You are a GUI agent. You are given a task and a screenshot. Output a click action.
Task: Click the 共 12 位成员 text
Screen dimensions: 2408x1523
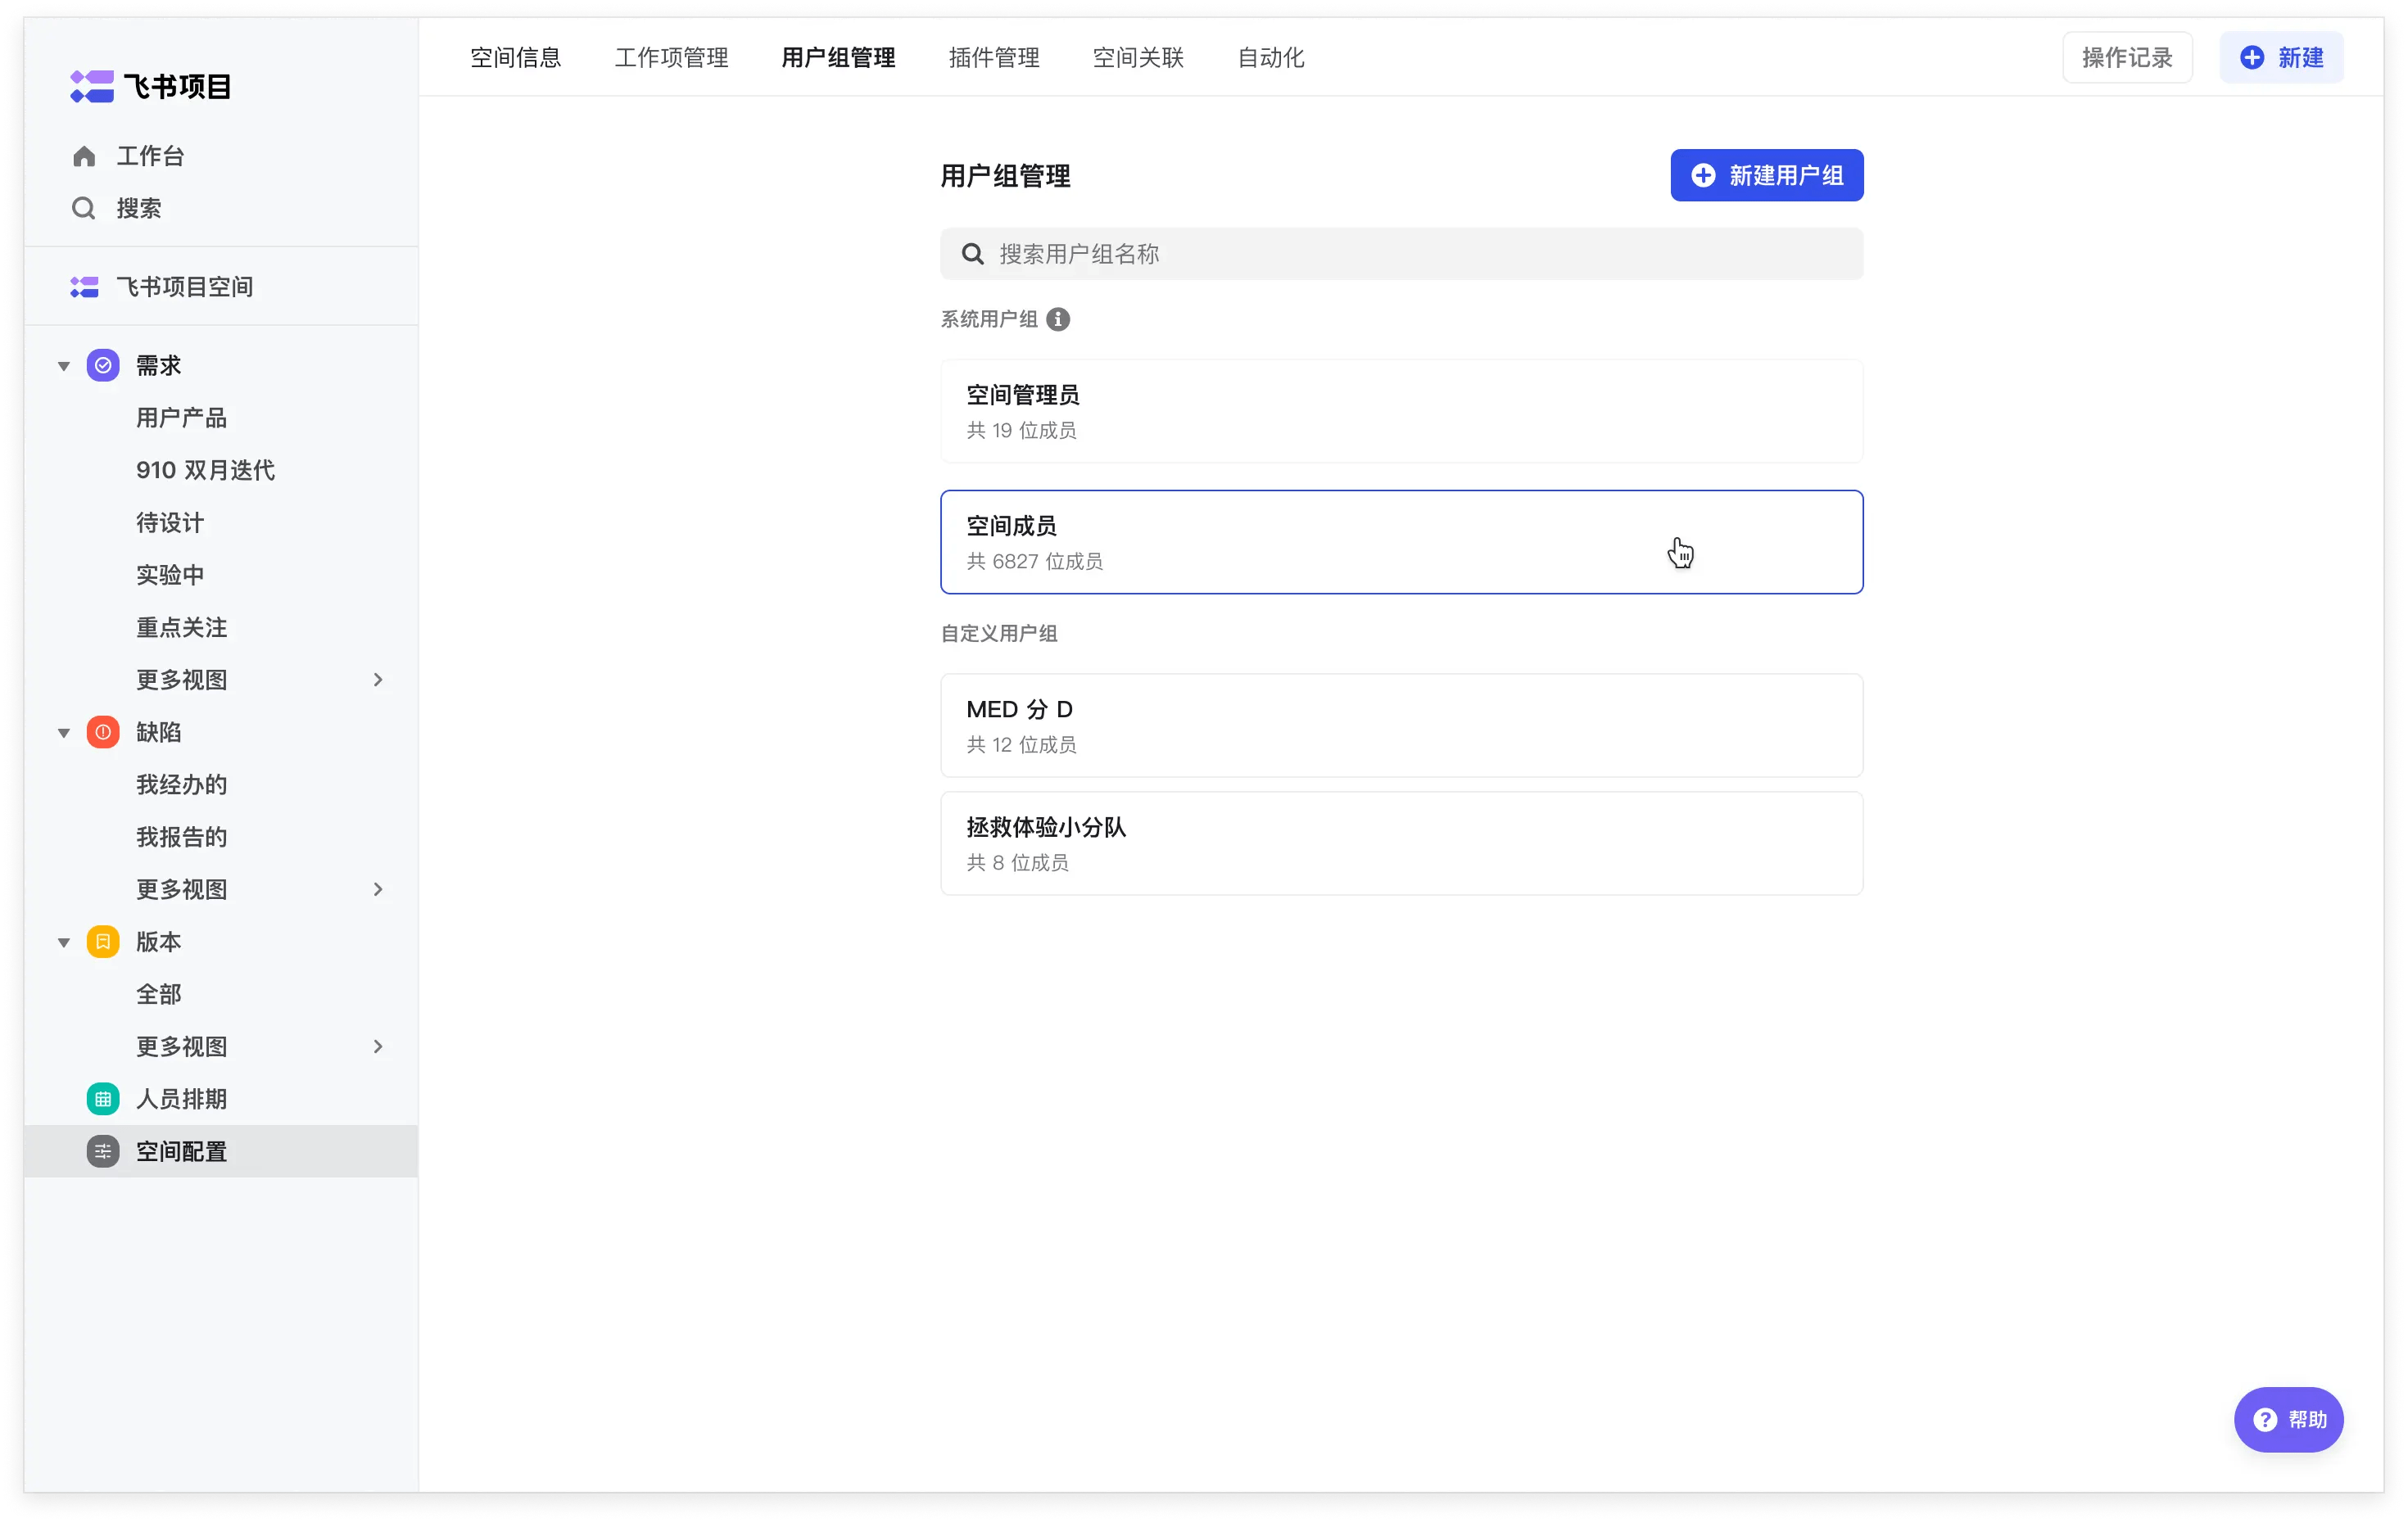click(1021, 744)
